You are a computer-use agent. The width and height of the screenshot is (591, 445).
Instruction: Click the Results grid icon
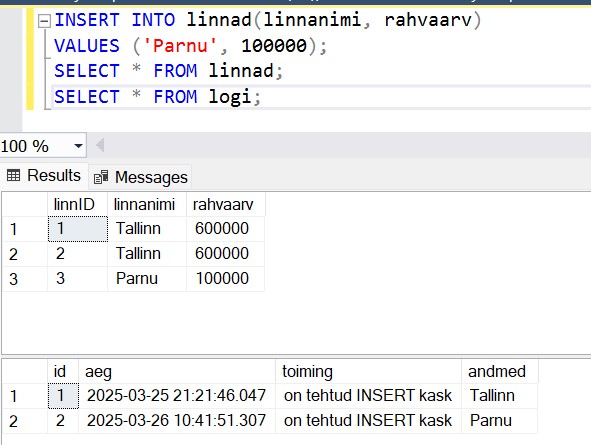click(x=14, y=176)
